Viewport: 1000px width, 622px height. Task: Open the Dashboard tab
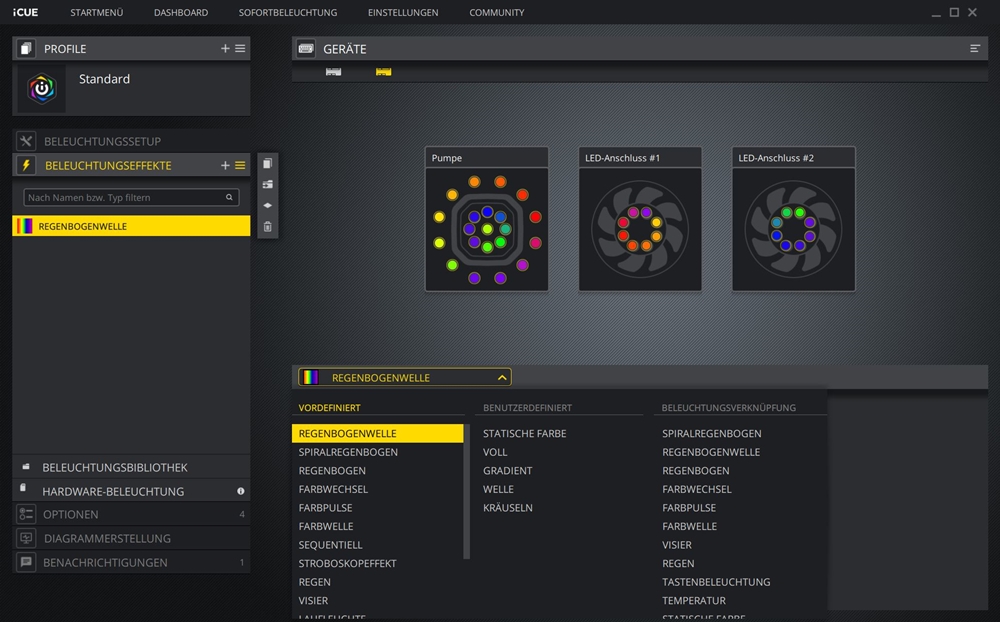pyautogui.click(x=181, y=12)
